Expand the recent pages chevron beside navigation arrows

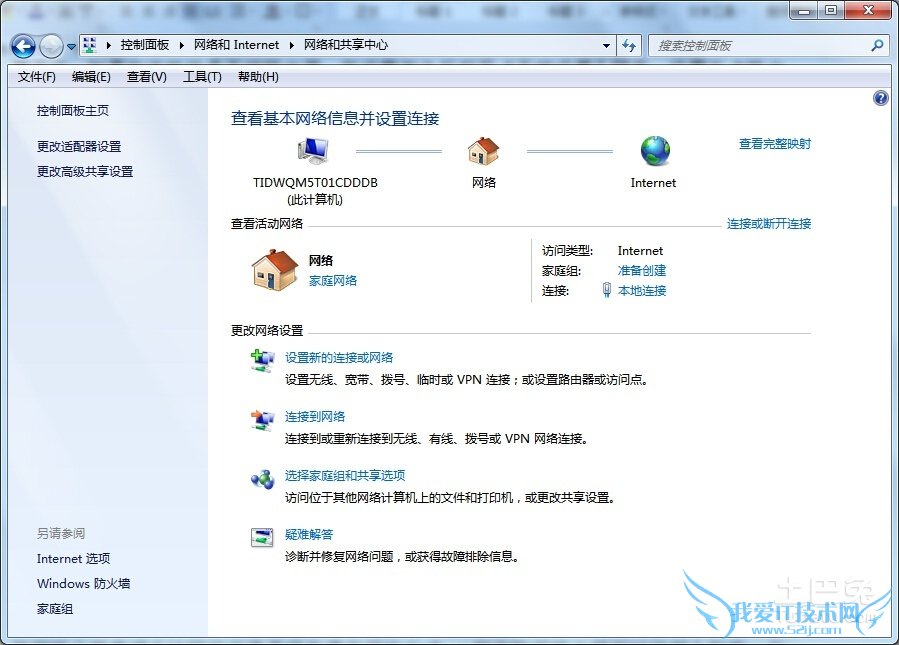70,46
